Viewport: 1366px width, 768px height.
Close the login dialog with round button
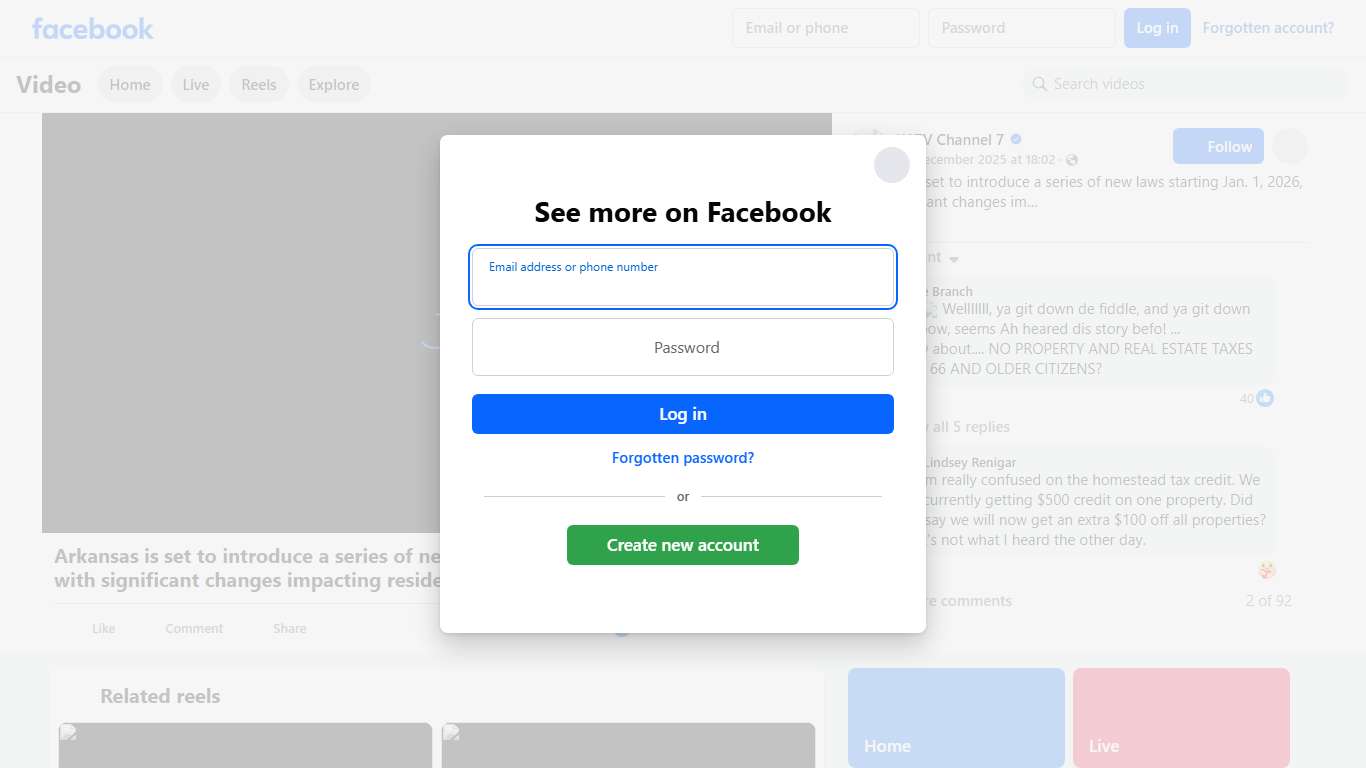(892, 165)
